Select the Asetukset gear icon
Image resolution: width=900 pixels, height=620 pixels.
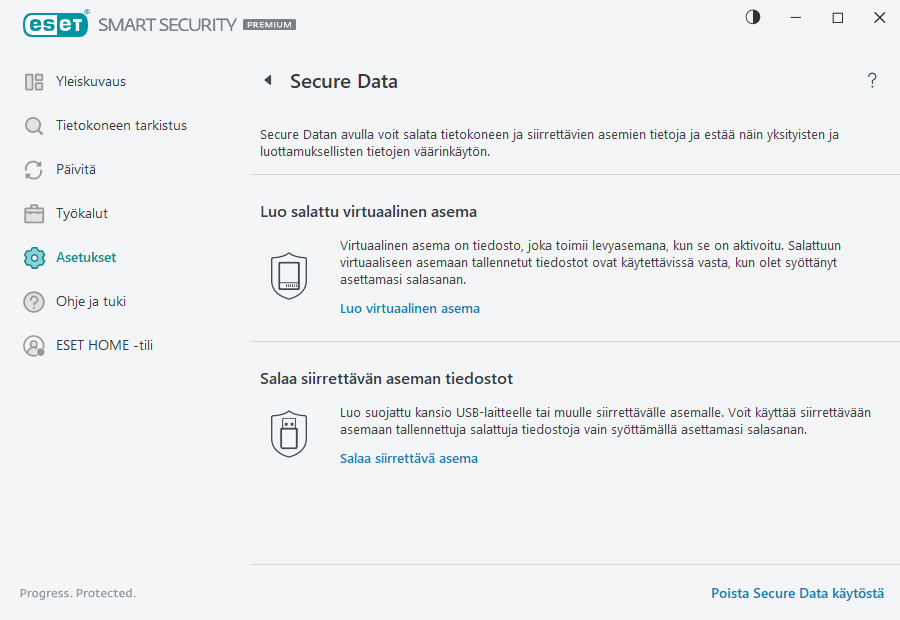33,257
